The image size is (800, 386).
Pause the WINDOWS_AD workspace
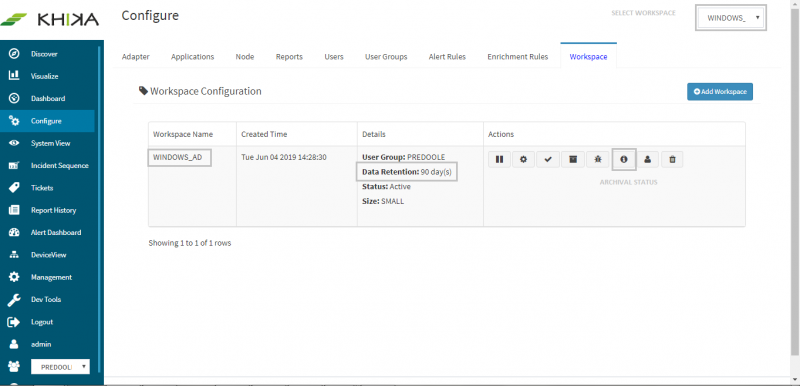499,159
